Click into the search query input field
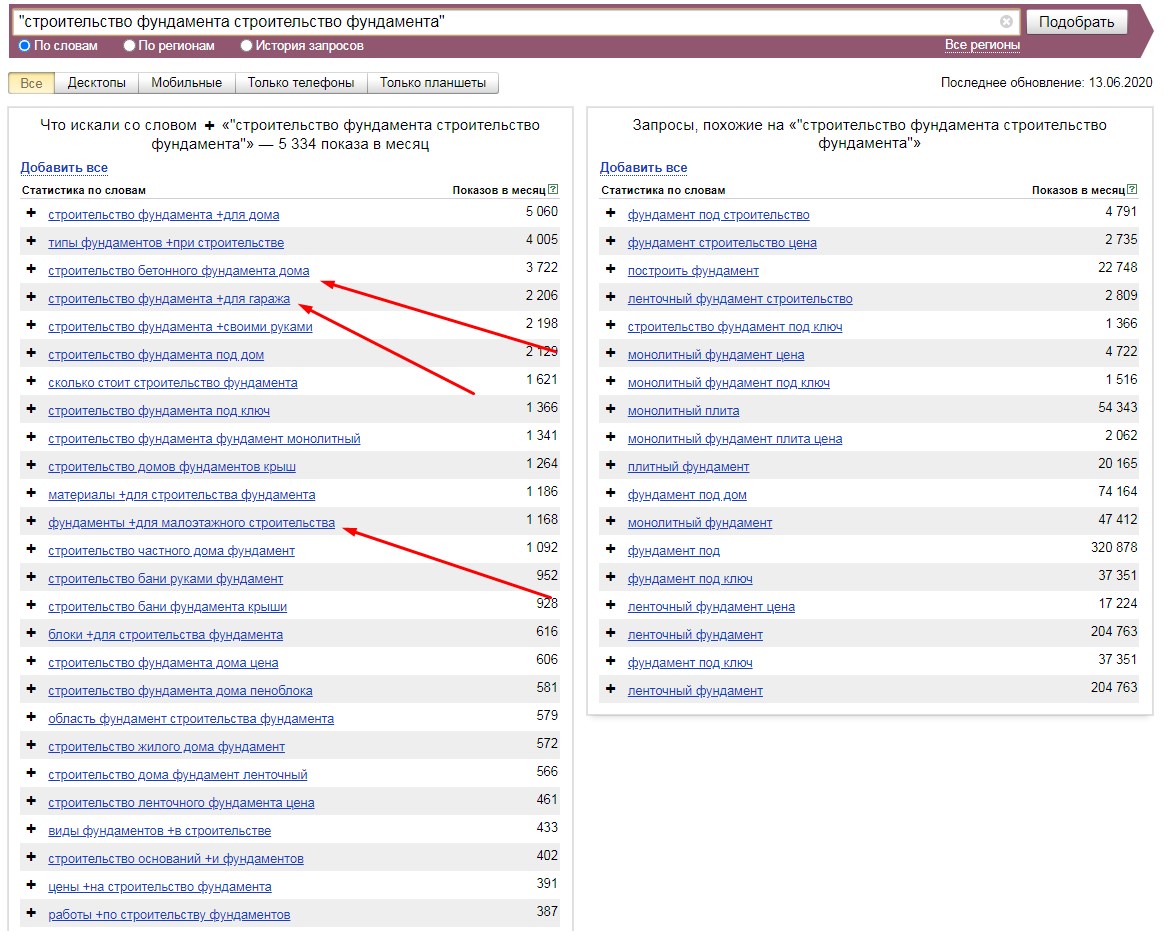This screenshot has width=1166, height=933. point(506,22)
